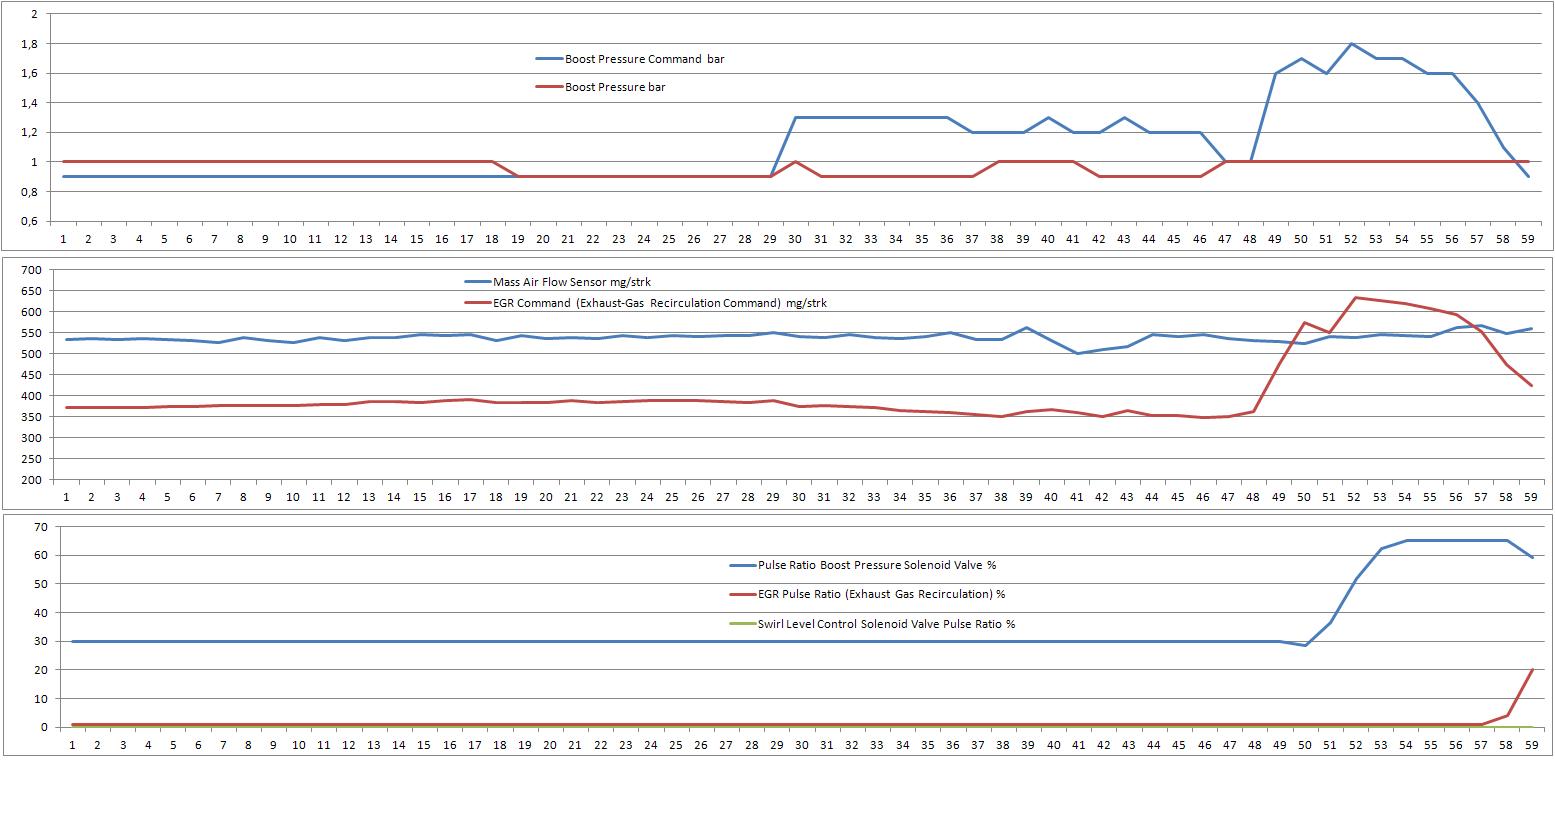Image resolution: width=1555 pixels, height=828 pixels.
Task: Click red line swatch beside EGR Pulse Ratio legend
Action: (742, 594)
